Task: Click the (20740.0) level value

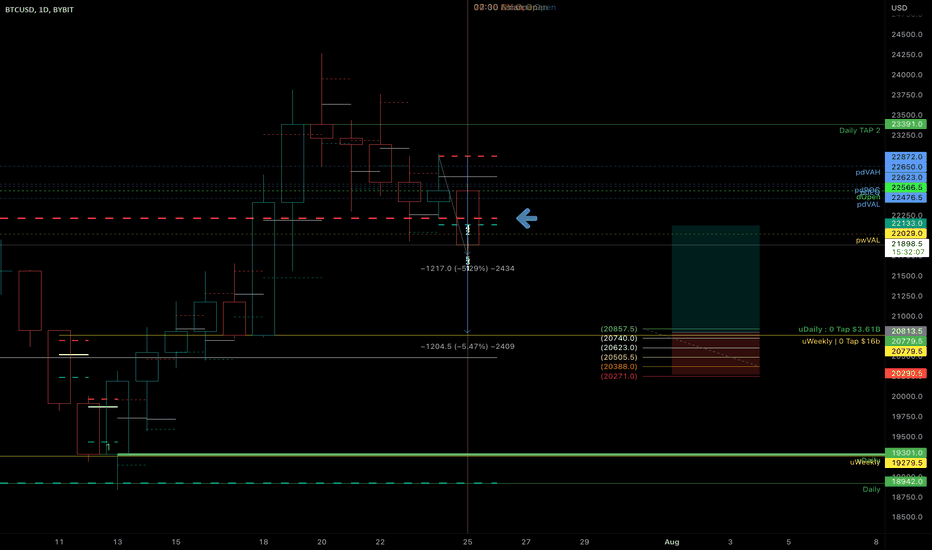Action: click(619, 338)
